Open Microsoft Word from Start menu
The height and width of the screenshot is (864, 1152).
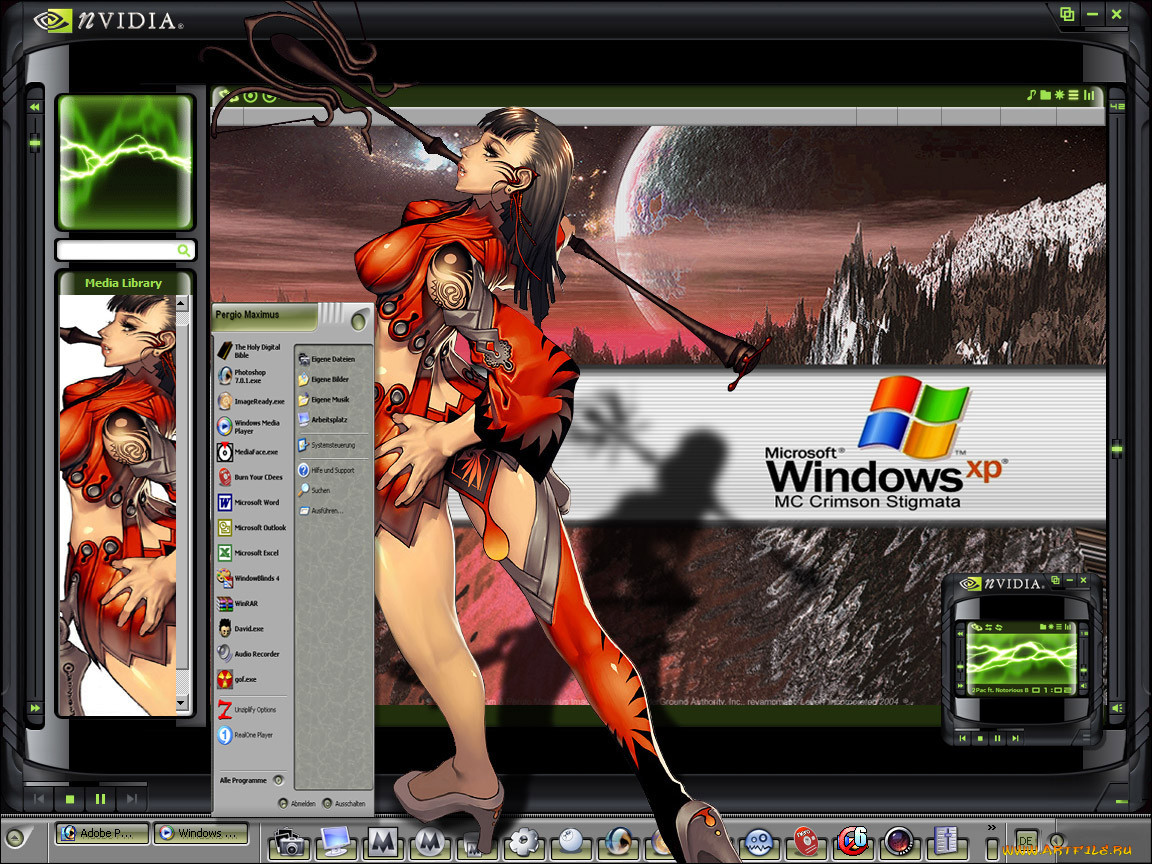click(x=249, y=503)
